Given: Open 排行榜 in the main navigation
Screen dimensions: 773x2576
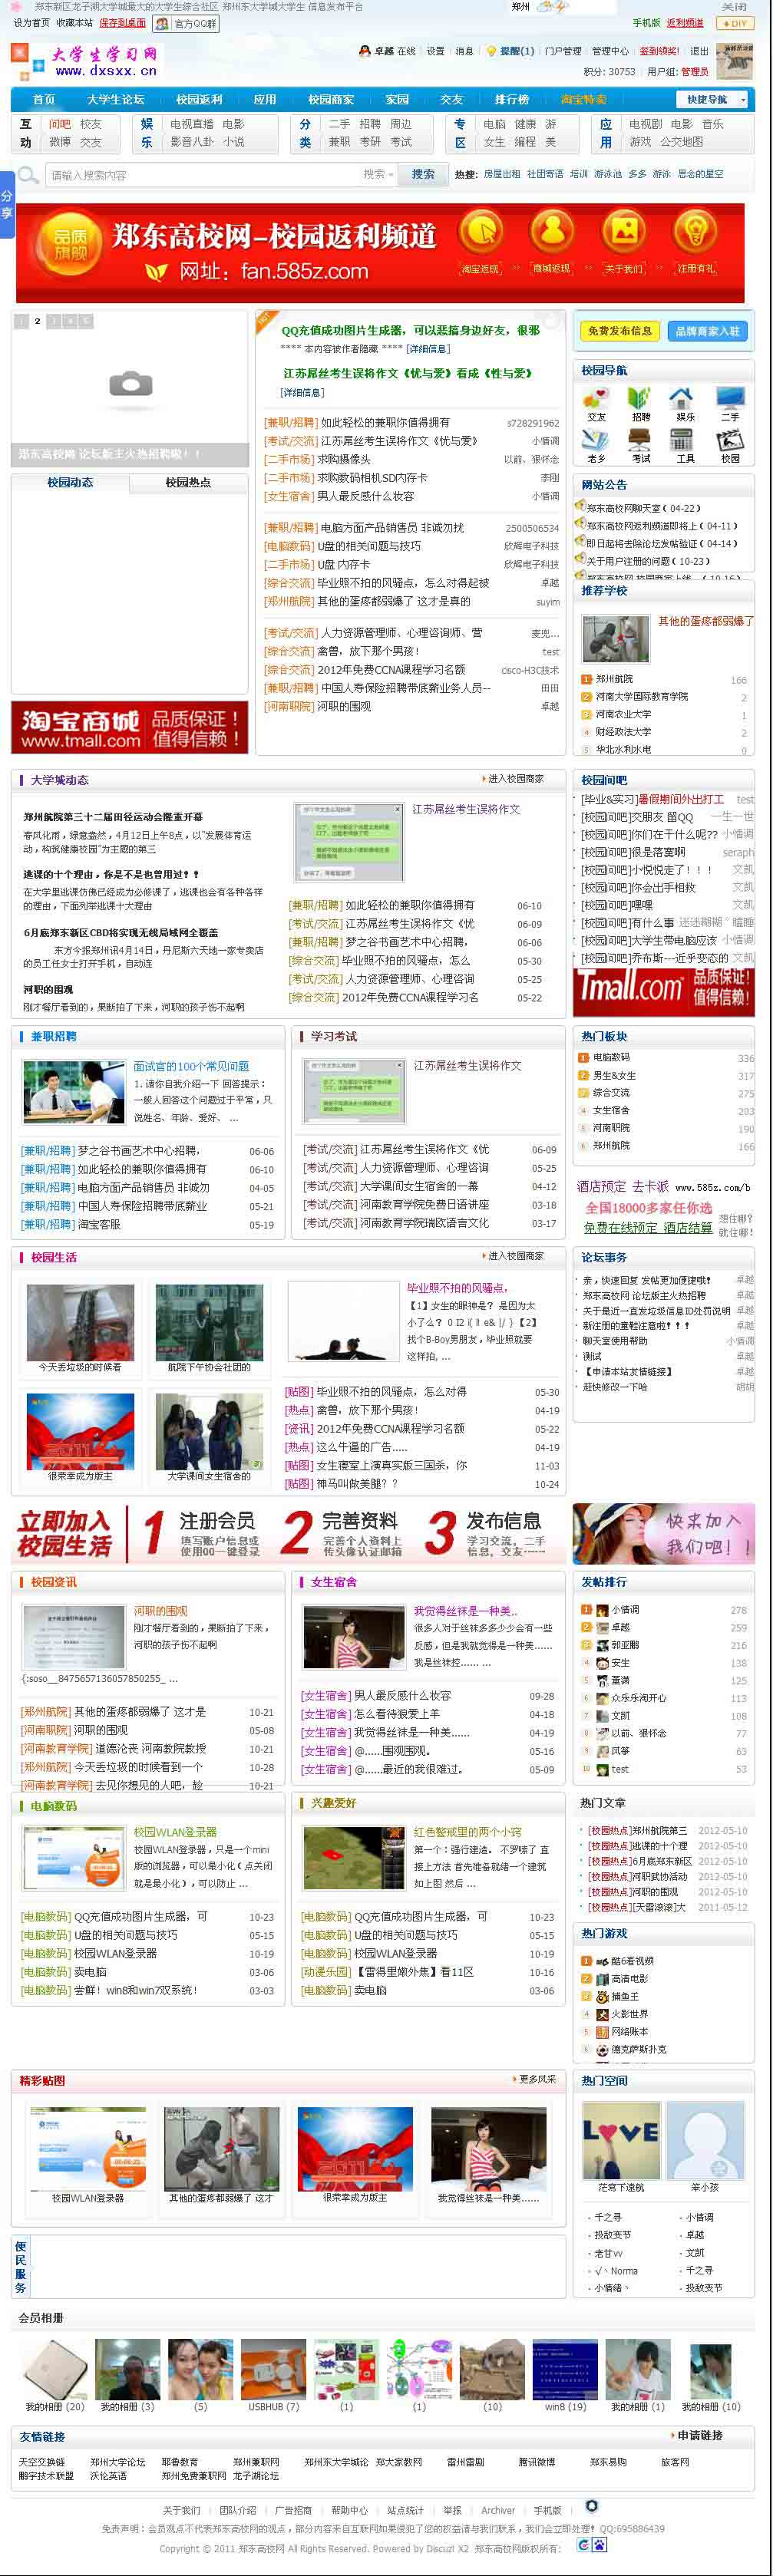Looking at the screenshot, I should 512,99.
